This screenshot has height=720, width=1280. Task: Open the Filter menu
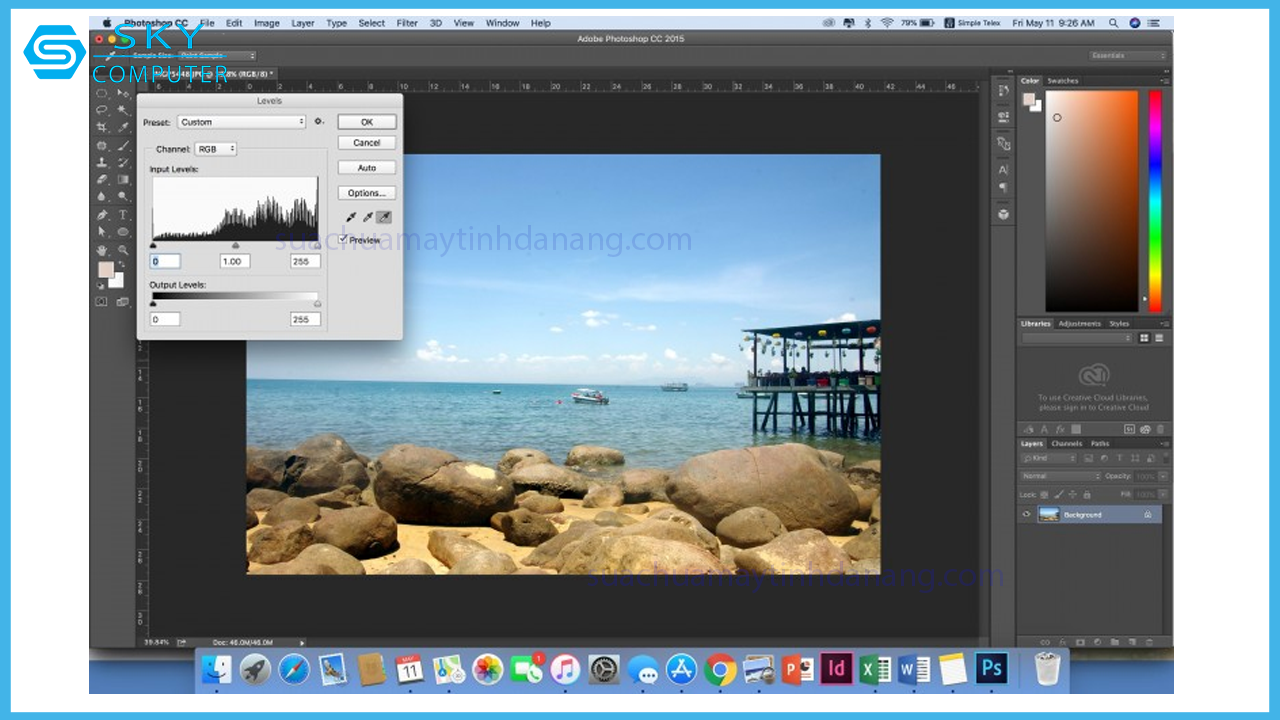pyautogui.click(x=407, y=23)
